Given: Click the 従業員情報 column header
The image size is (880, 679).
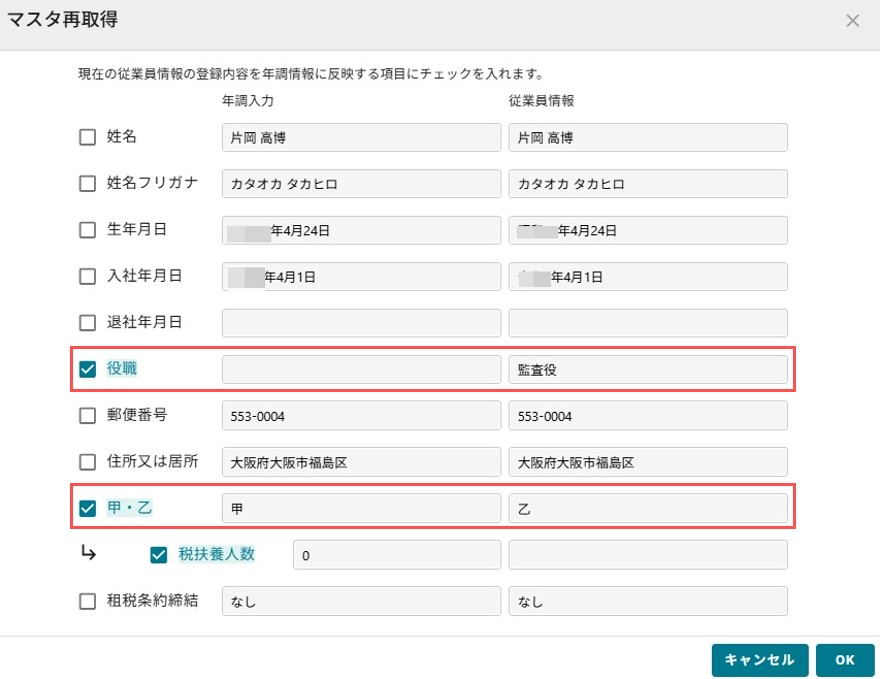Looking at the screenshot, I should click(541, 101).
